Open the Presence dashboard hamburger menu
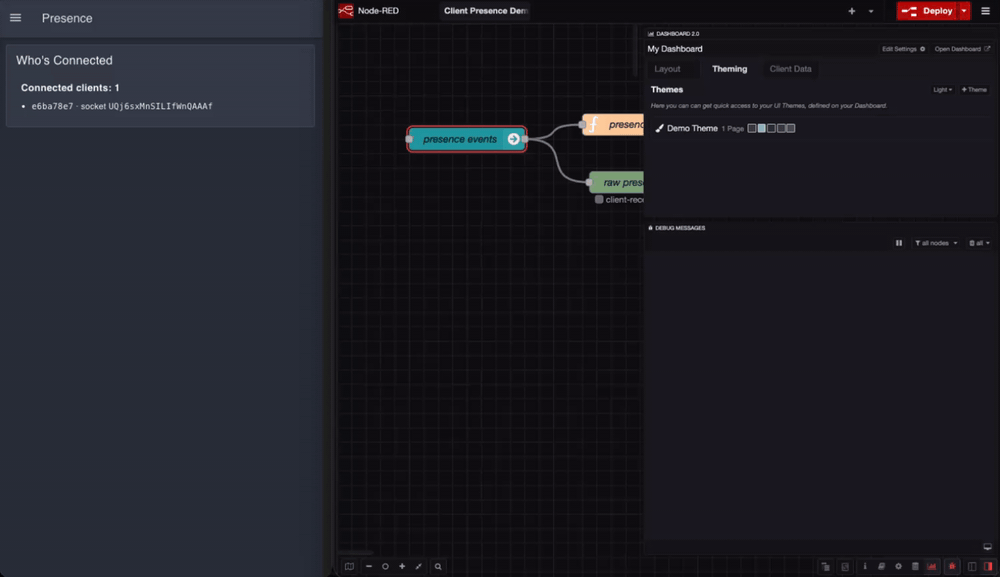This screenshot has width=1000, height=577. (x=15, y=18)
